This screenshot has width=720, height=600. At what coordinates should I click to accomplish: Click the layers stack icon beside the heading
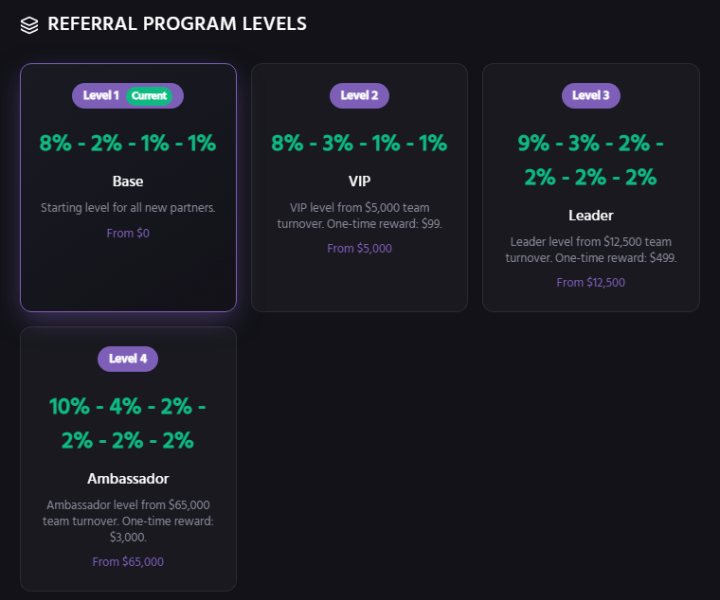(x=29, y=24)
